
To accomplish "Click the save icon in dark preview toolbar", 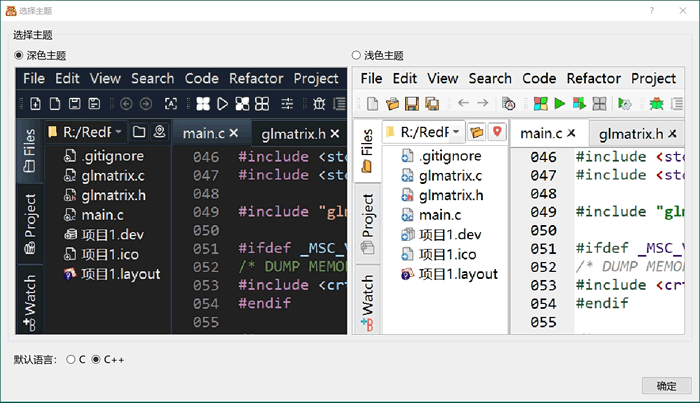I will tap(74, 104).
